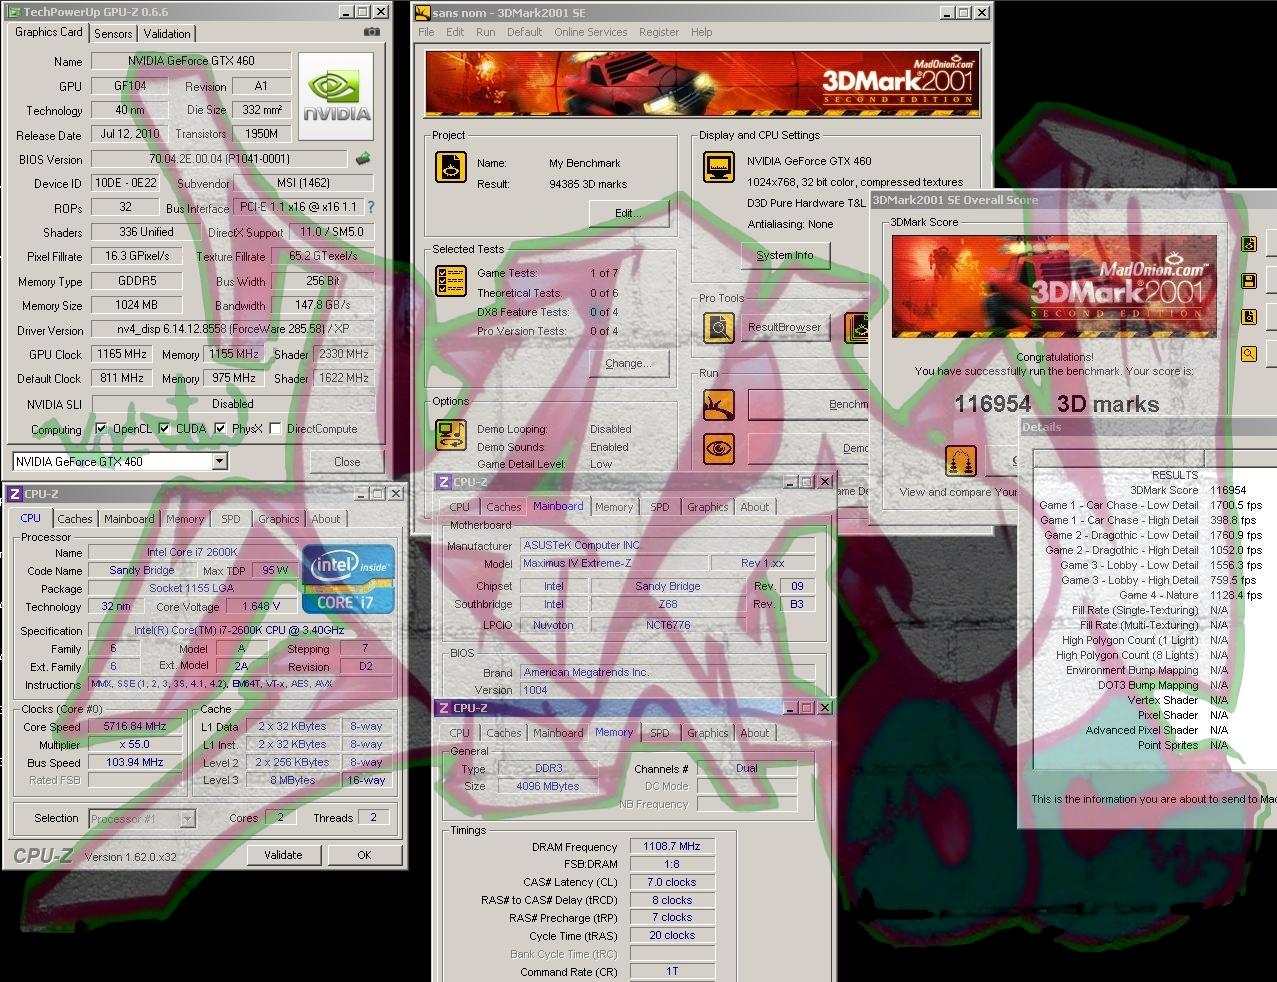Open the Processor #1 Selection dropdown
Image resolution: width=1277 pixels, height=982 pixels.
187,819
